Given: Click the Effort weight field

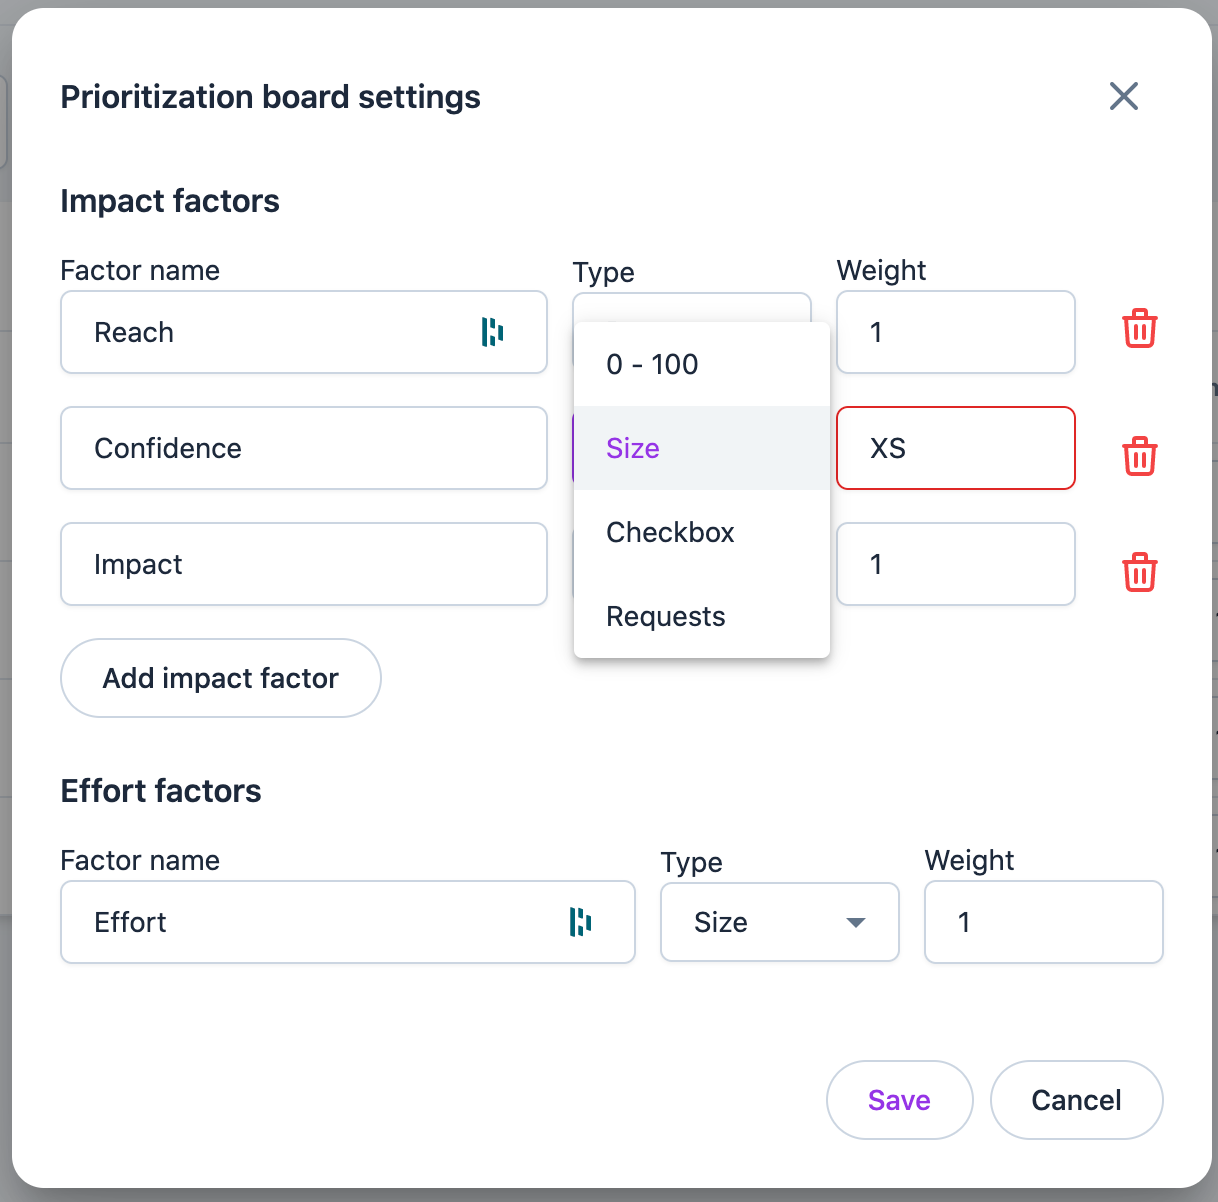Looking at the screenshot, I should click(1043, 922).
